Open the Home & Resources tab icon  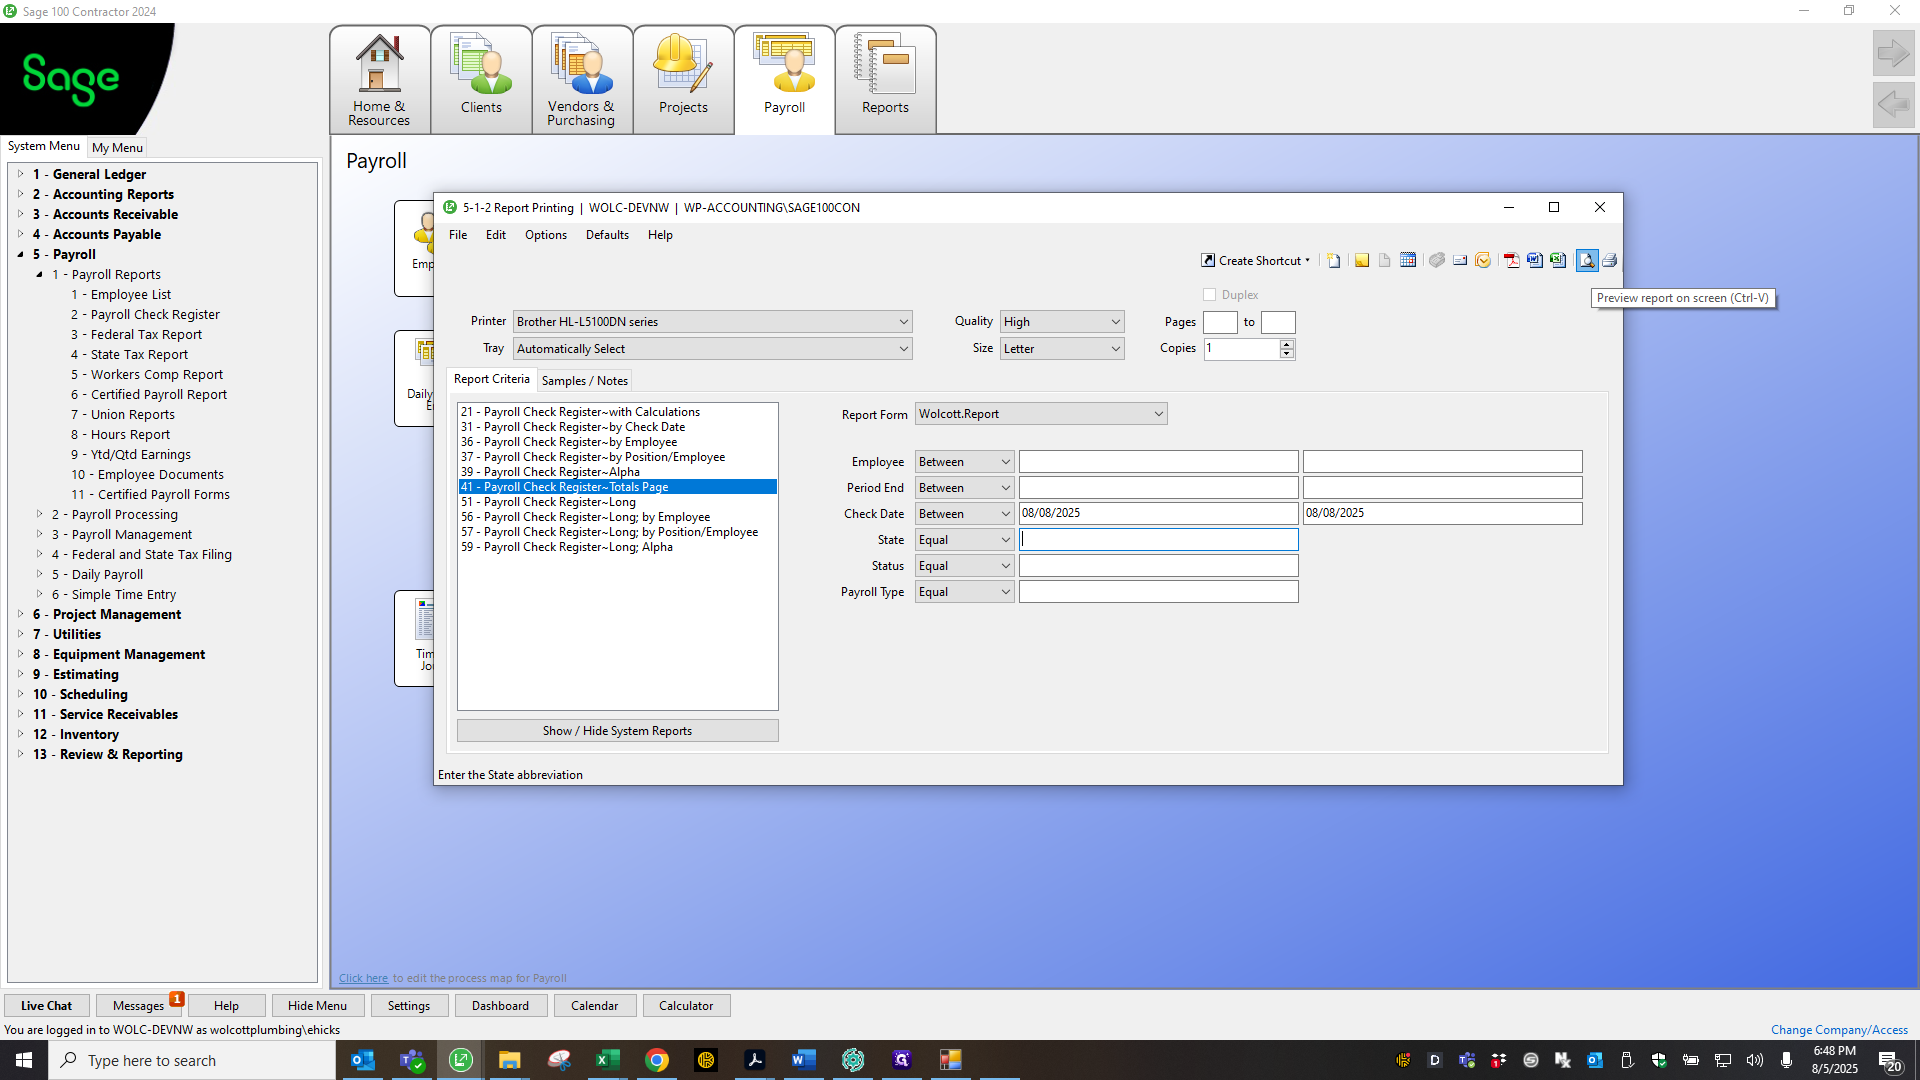click(x=380, y=80)
